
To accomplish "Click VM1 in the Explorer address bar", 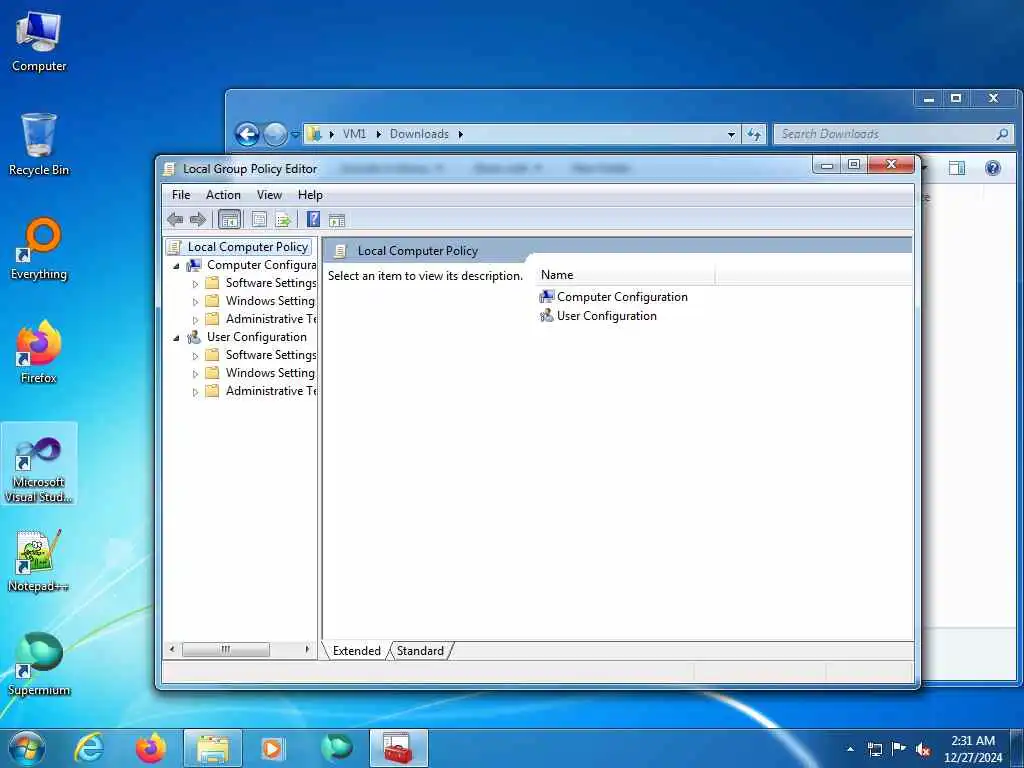I will [x=354, y=134].
